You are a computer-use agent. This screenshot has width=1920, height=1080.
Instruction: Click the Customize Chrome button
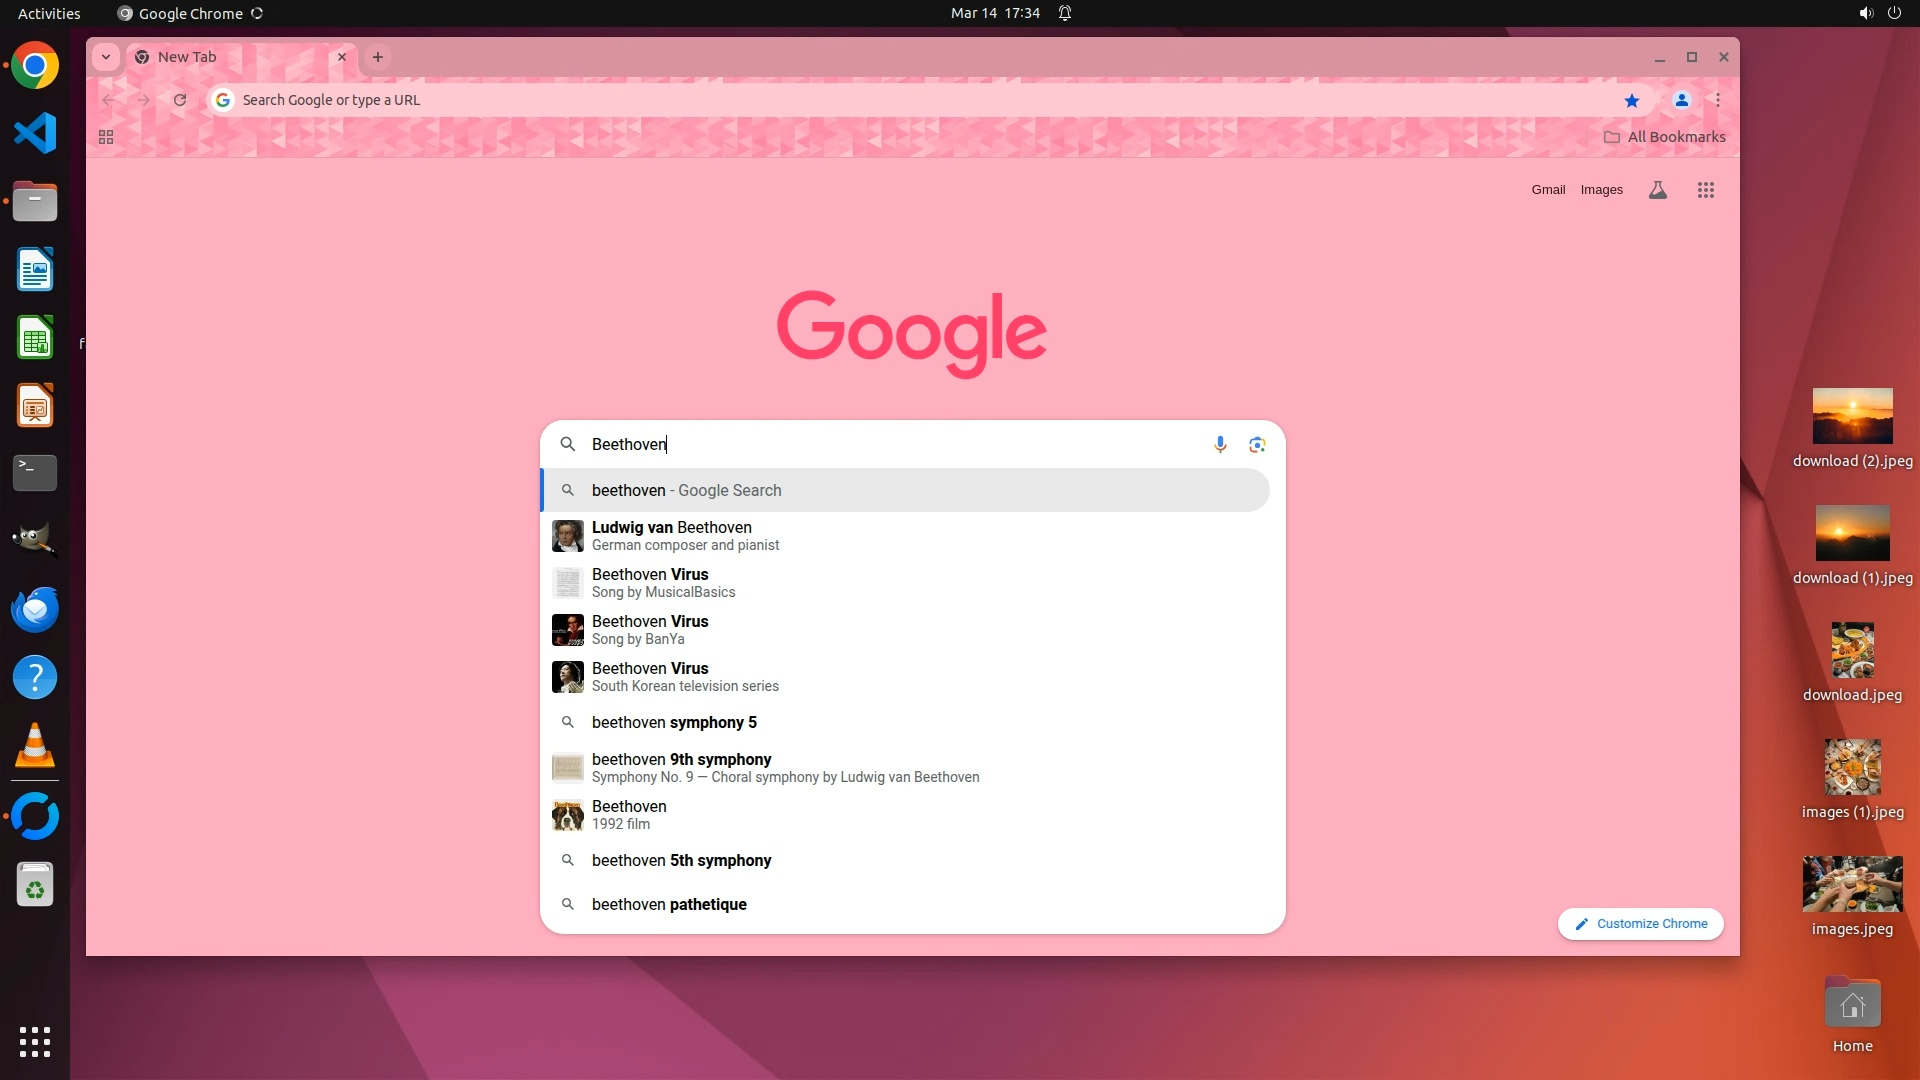(x=1641, y=924)
